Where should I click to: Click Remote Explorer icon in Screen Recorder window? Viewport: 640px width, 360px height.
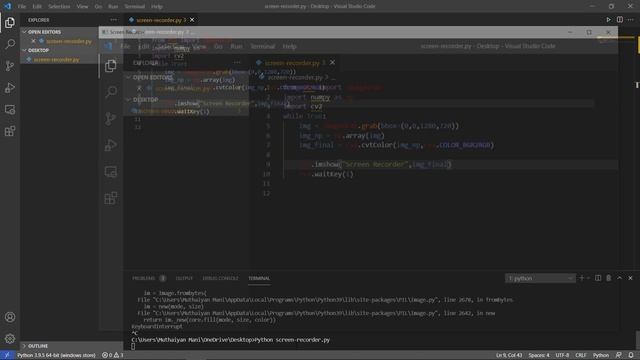(111, 172)
